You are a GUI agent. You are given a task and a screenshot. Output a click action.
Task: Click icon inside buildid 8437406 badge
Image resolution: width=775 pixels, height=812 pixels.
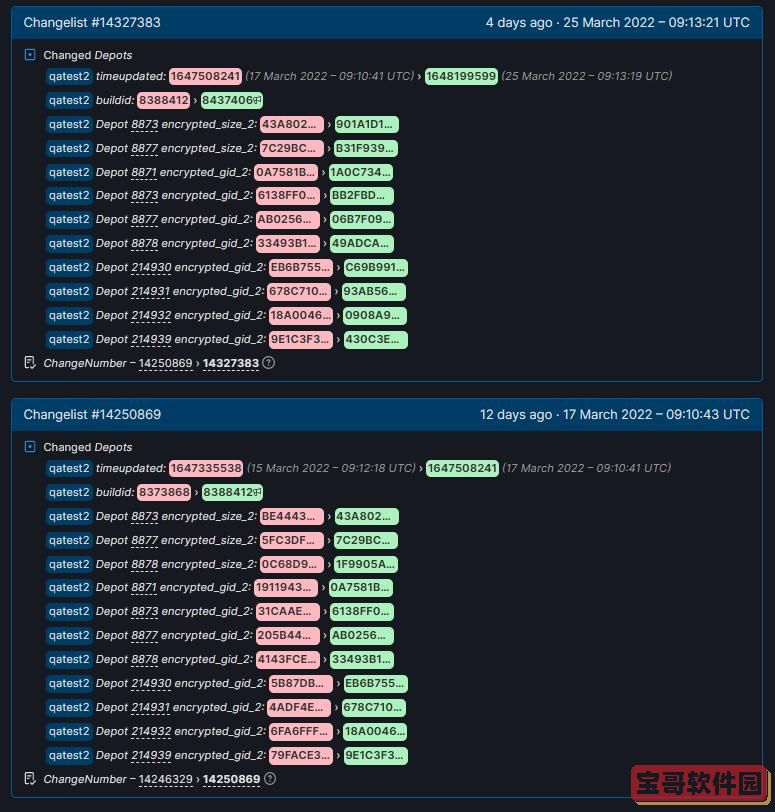(257, 100)
